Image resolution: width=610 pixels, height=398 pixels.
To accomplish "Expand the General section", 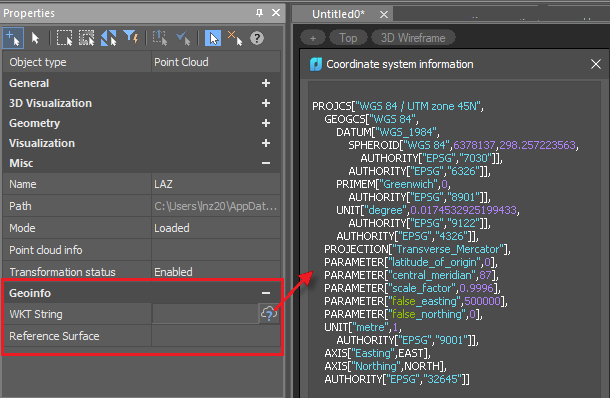I will point(266,83).
